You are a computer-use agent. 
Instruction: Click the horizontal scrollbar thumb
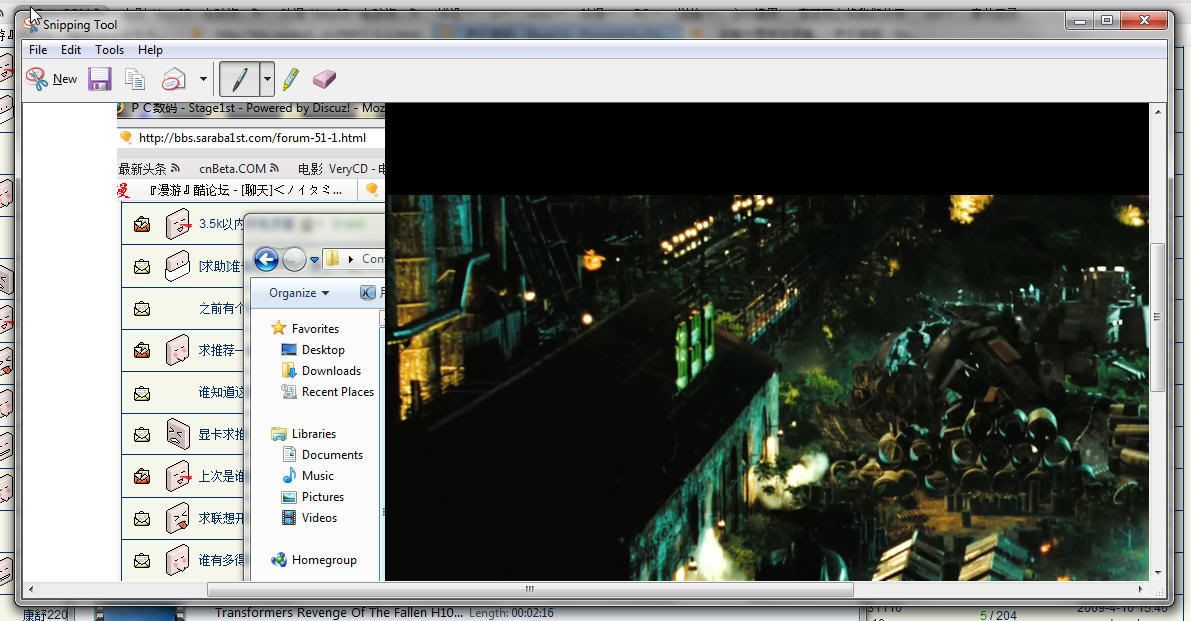[x=530, y=589]
